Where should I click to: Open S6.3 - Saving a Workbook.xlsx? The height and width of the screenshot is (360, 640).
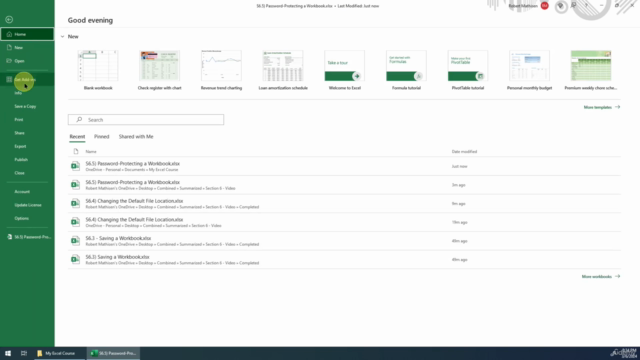tap(344, 241)
